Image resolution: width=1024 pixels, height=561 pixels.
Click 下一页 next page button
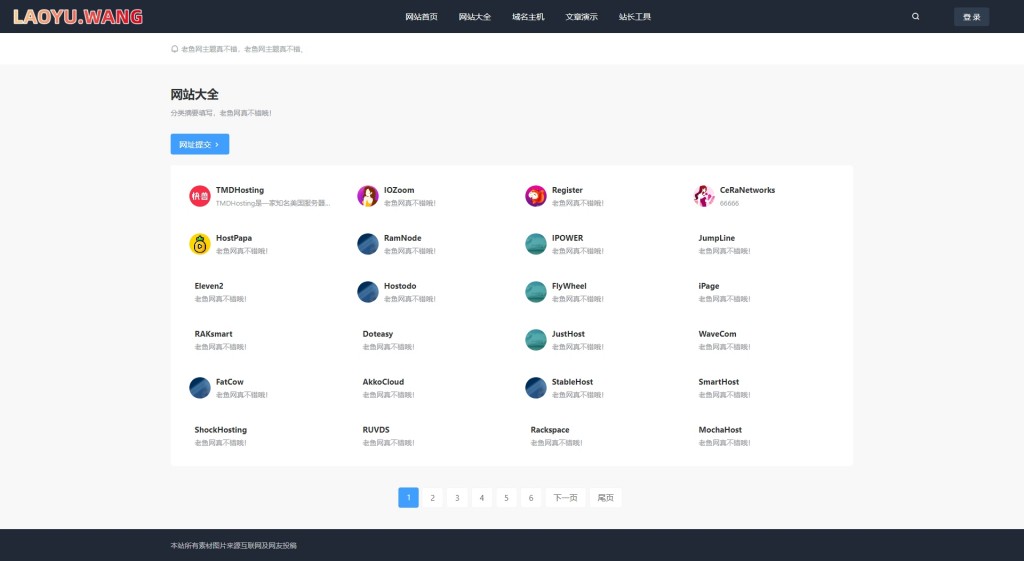click(565, 497)
